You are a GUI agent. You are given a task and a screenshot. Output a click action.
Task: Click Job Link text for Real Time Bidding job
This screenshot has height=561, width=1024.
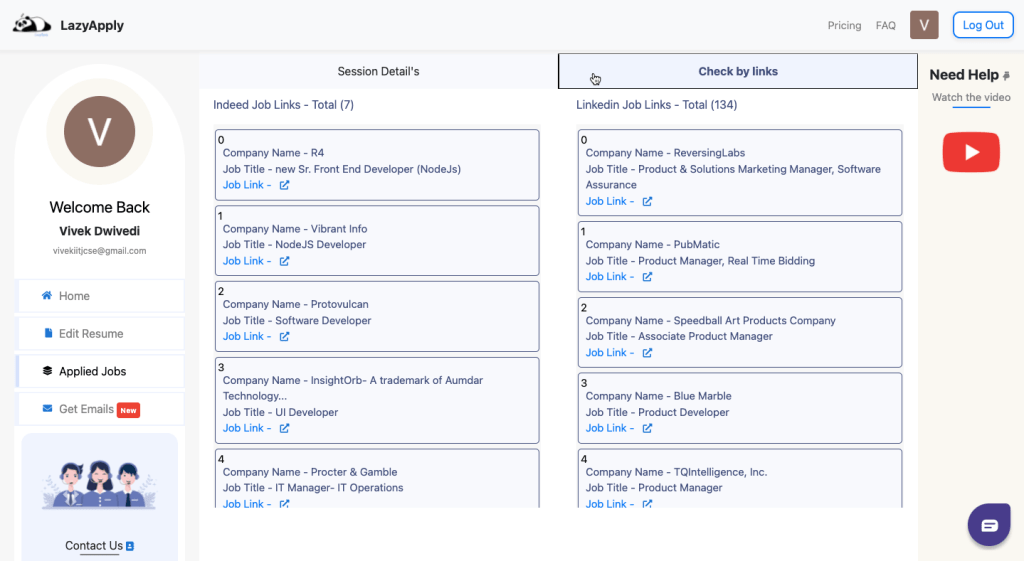610,276
